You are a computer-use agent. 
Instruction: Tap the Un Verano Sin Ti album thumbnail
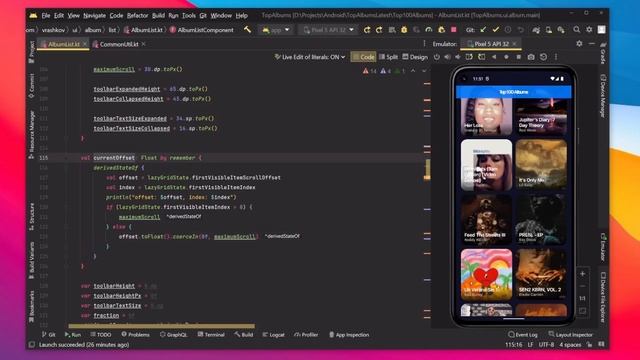[486, 274]
